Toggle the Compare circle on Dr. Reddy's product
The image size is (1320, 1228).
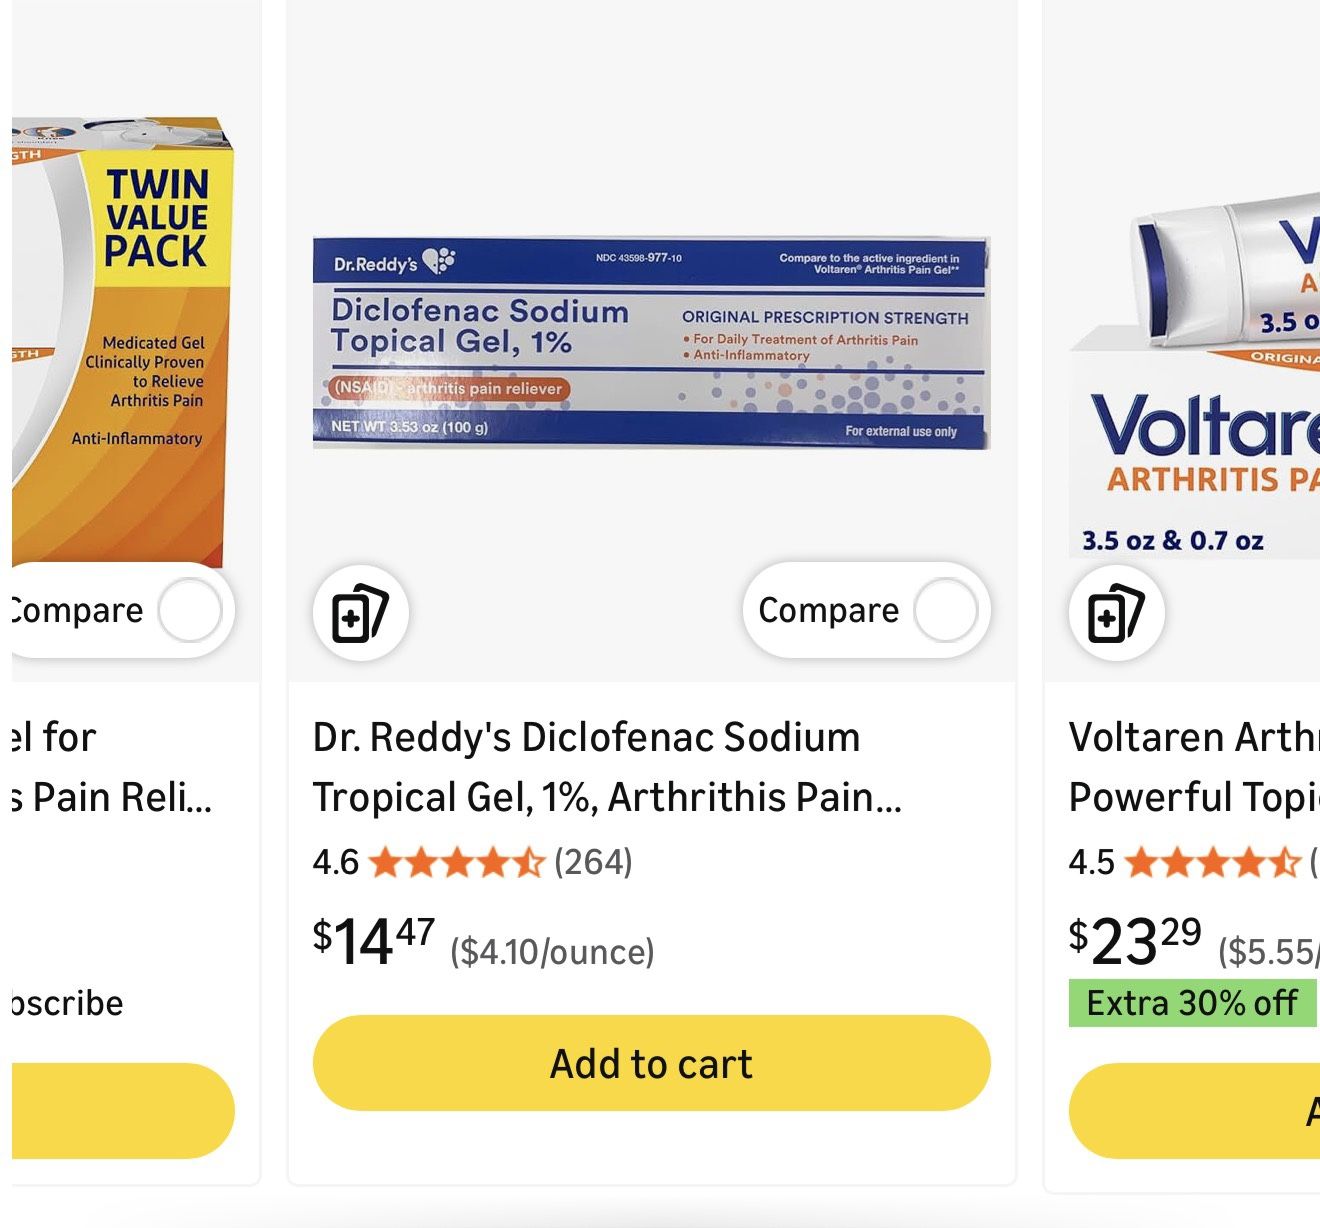[x=945, y=611]
